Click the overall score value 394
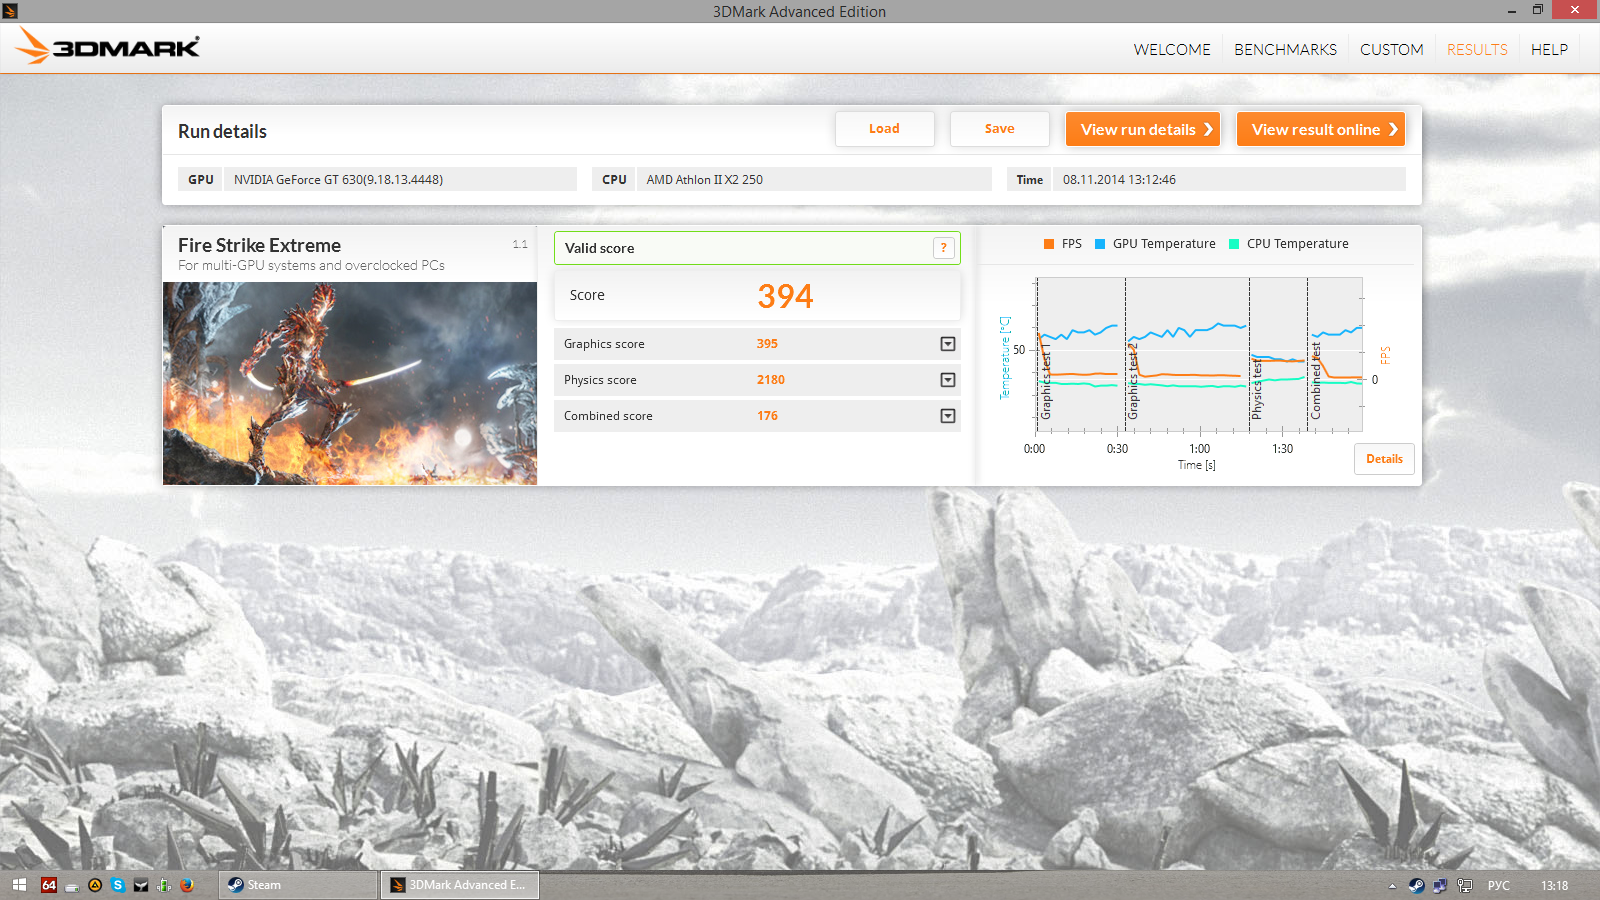 [x=785, y=296]
